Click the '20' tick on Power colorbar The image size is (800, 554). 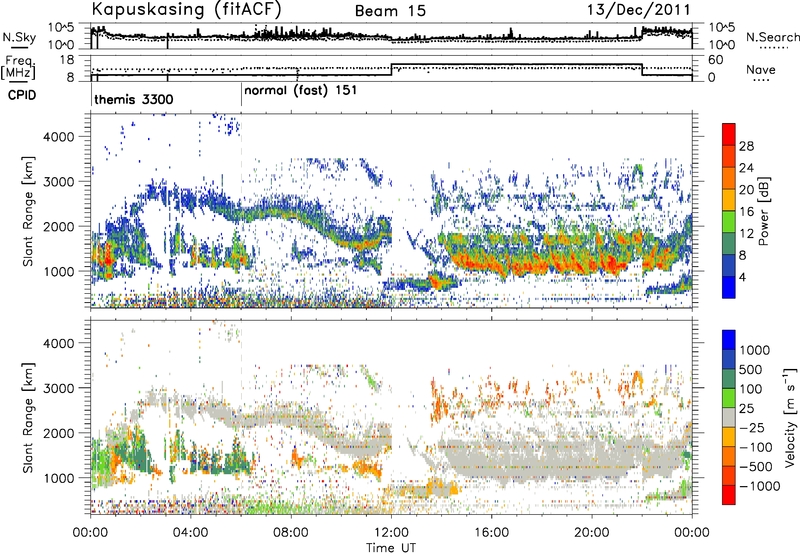(746, 190)
